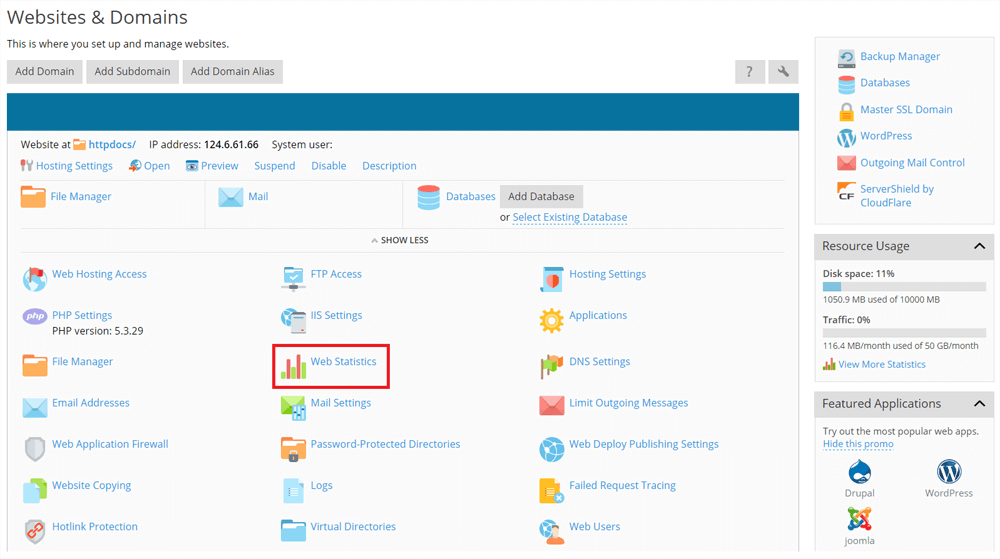Open Databases link next to Add Database
The height and width of the screenshot is (559, 1000).
471,196
